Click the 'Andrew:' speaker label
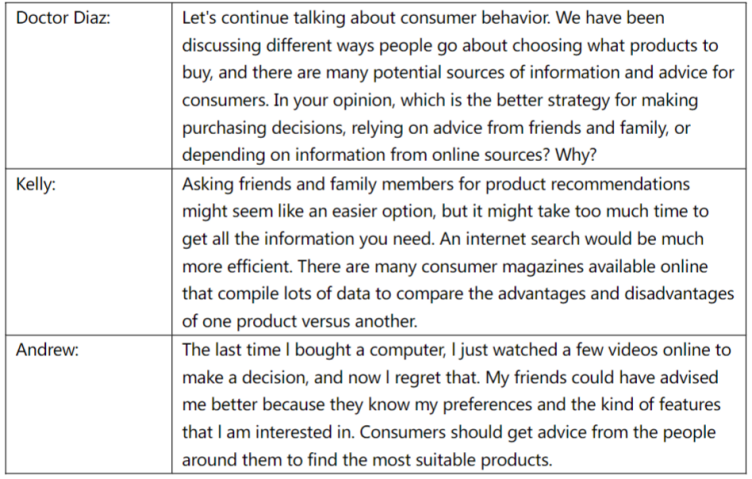 [47, 350]
